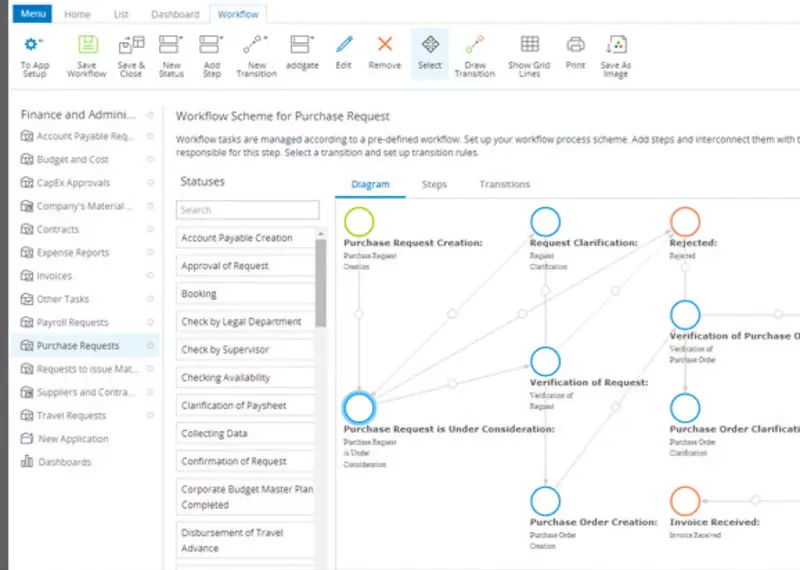Select the Purchase Request Creation node
This screenshot has height=570, width=800.
click(359, 221)
